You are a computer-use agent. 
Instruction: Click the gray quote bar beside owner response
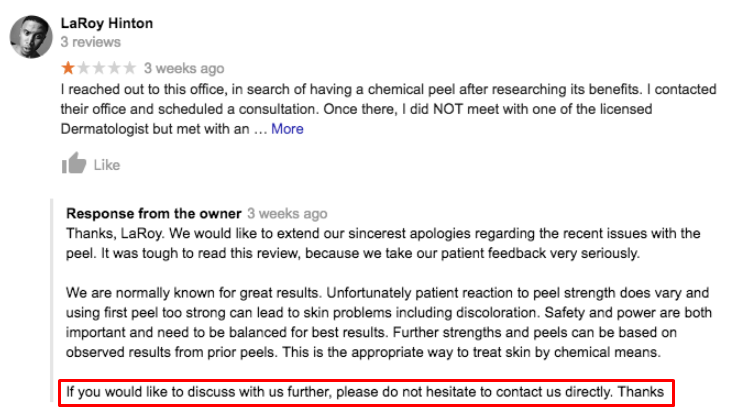click(x=52, y=301)
